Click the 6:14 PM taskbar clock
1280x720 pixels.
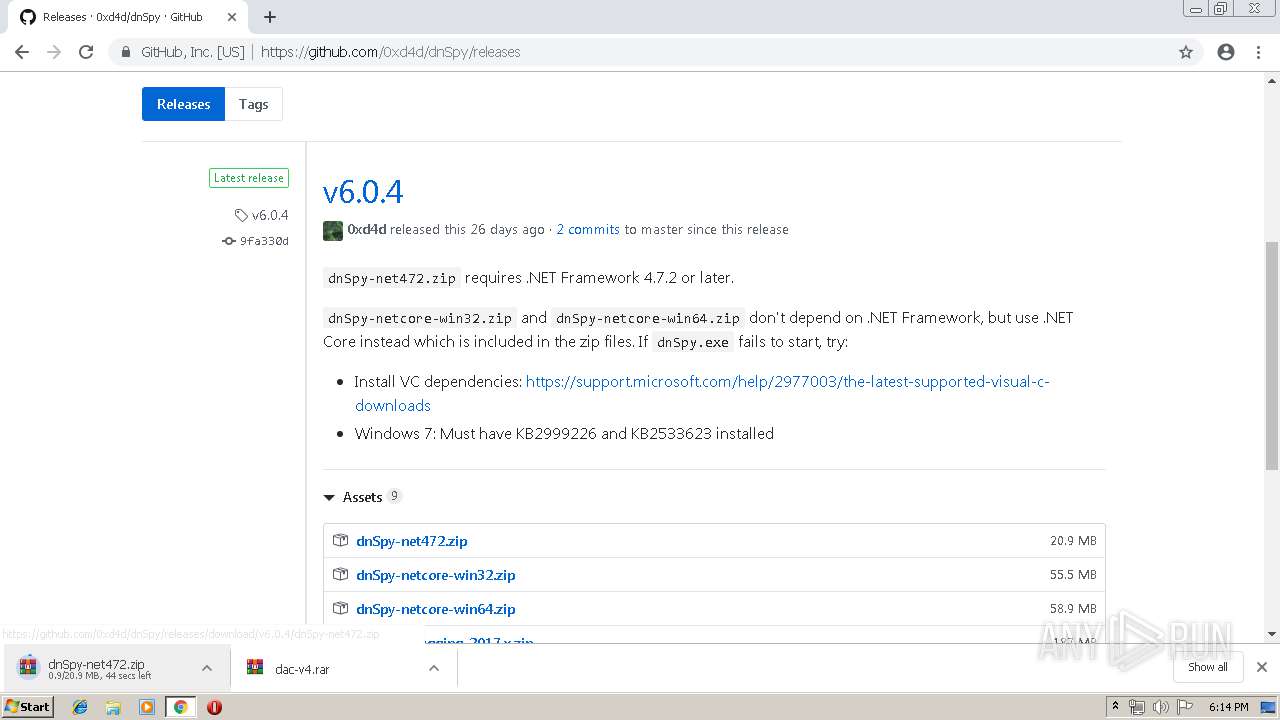point(1228,707)
